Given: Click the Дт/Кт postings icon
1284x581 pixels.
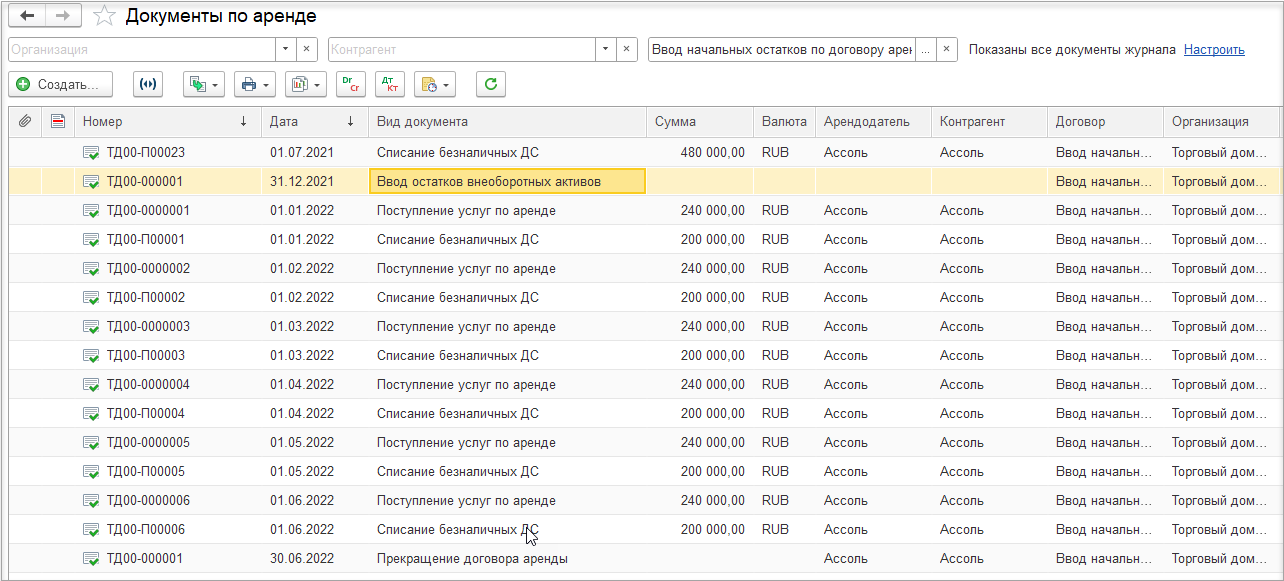Looking at the screenshot, I should (x=390, y=85).
